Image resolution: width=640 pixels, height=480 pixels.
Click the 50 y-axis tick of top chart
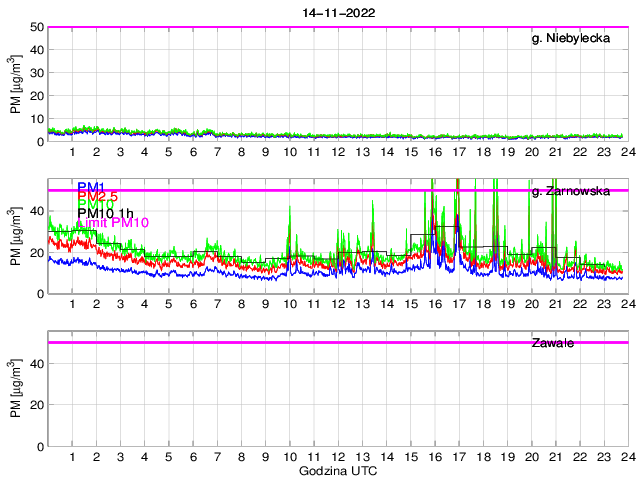[x=37, y=27]
